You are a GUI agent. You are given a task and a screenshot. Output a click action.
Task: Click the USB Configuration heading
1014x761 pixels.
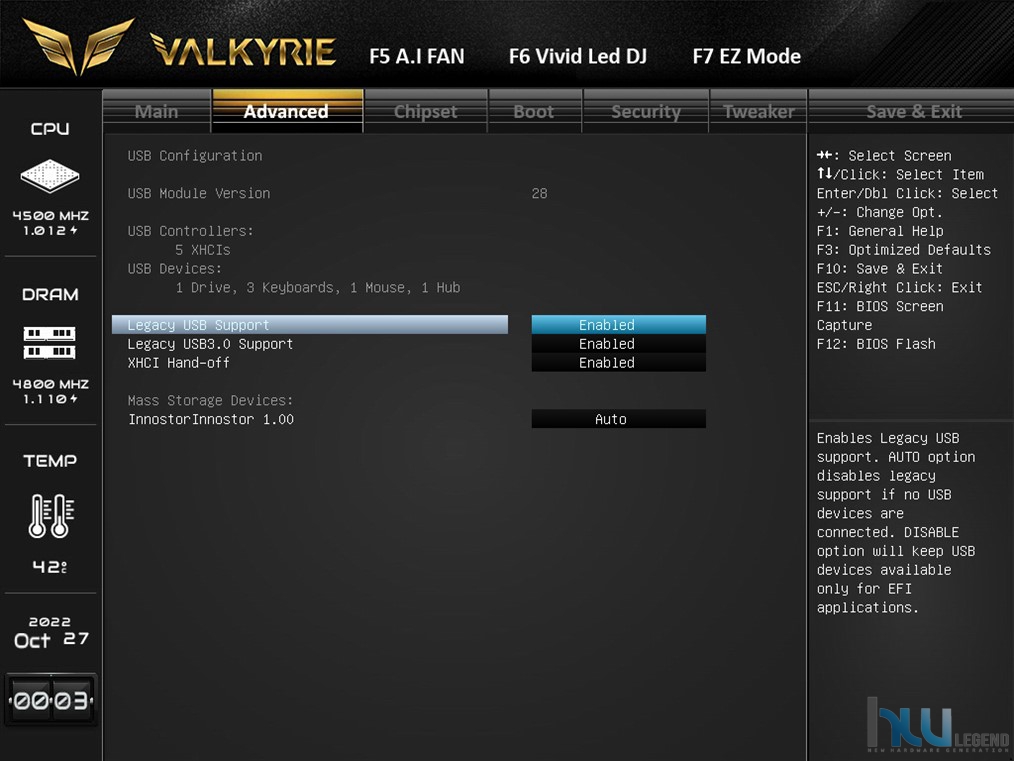click(195, 156)
